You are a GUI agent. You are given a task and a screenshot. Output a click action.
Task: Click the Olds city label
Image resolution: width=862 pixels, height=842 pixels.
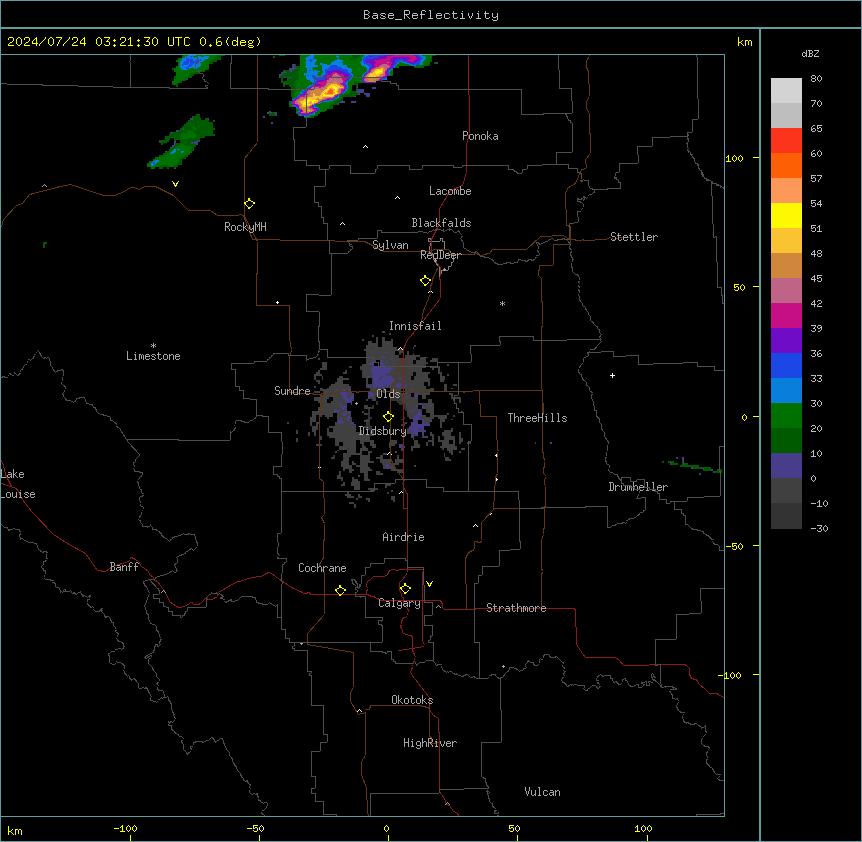388,394
